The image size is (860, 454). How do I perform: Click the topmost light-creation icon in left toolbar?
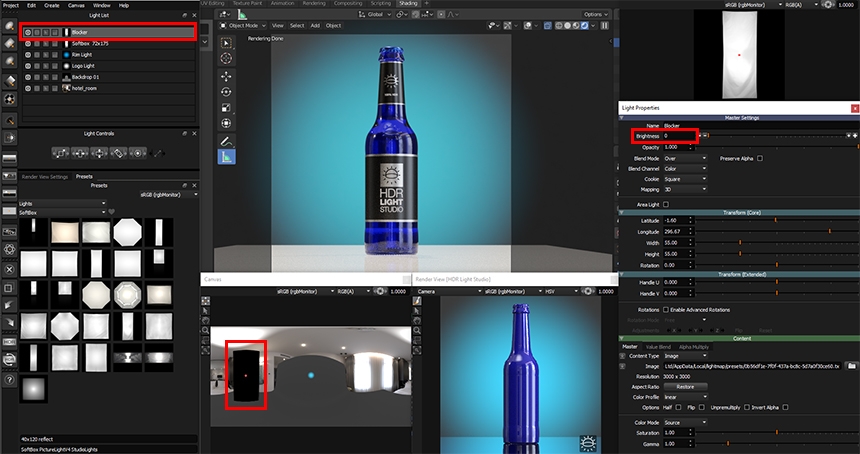pyautogui.click(x=9, y=26)
